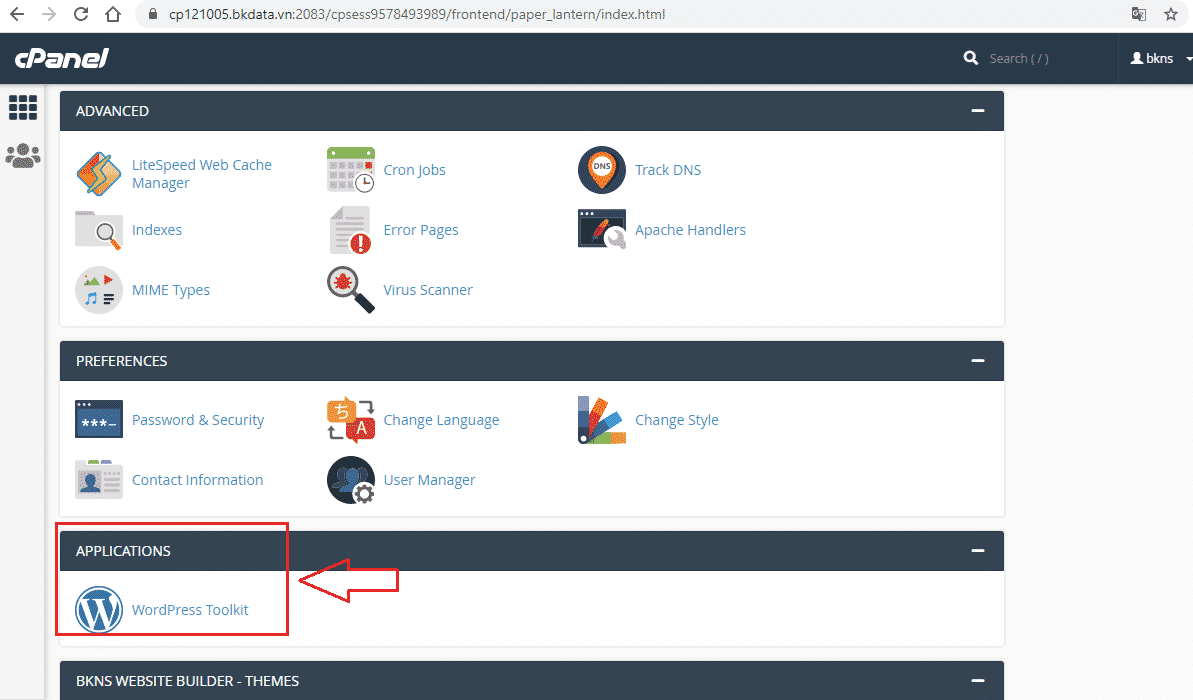The height and width of the screenshot is (700, 1193).
Task: Open the Change Style link
Action: coord(676,420)
